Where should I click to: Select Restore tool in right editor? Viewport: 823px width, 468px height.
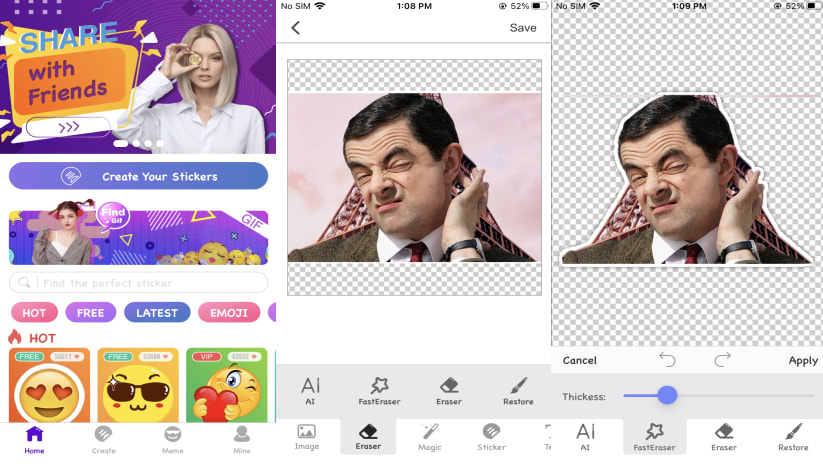point(793,437)
